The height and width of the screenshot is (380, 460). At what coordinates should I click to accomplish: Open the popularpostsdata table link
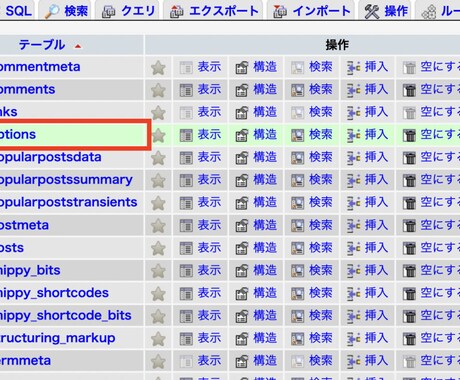click(51, 157)
